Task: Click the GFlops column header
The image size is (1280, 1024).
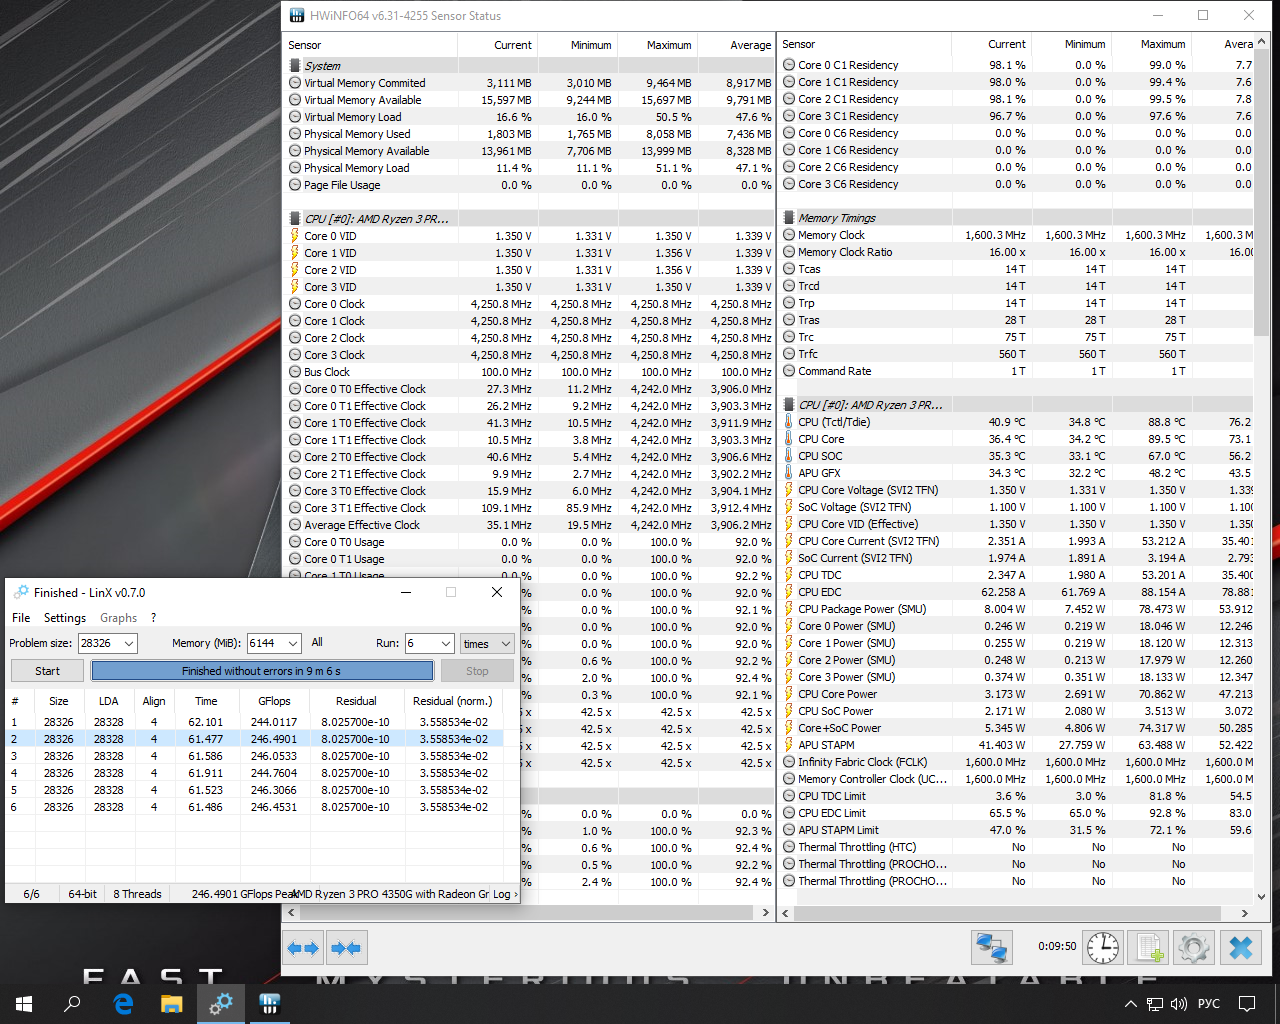Action: click(274, 701)
